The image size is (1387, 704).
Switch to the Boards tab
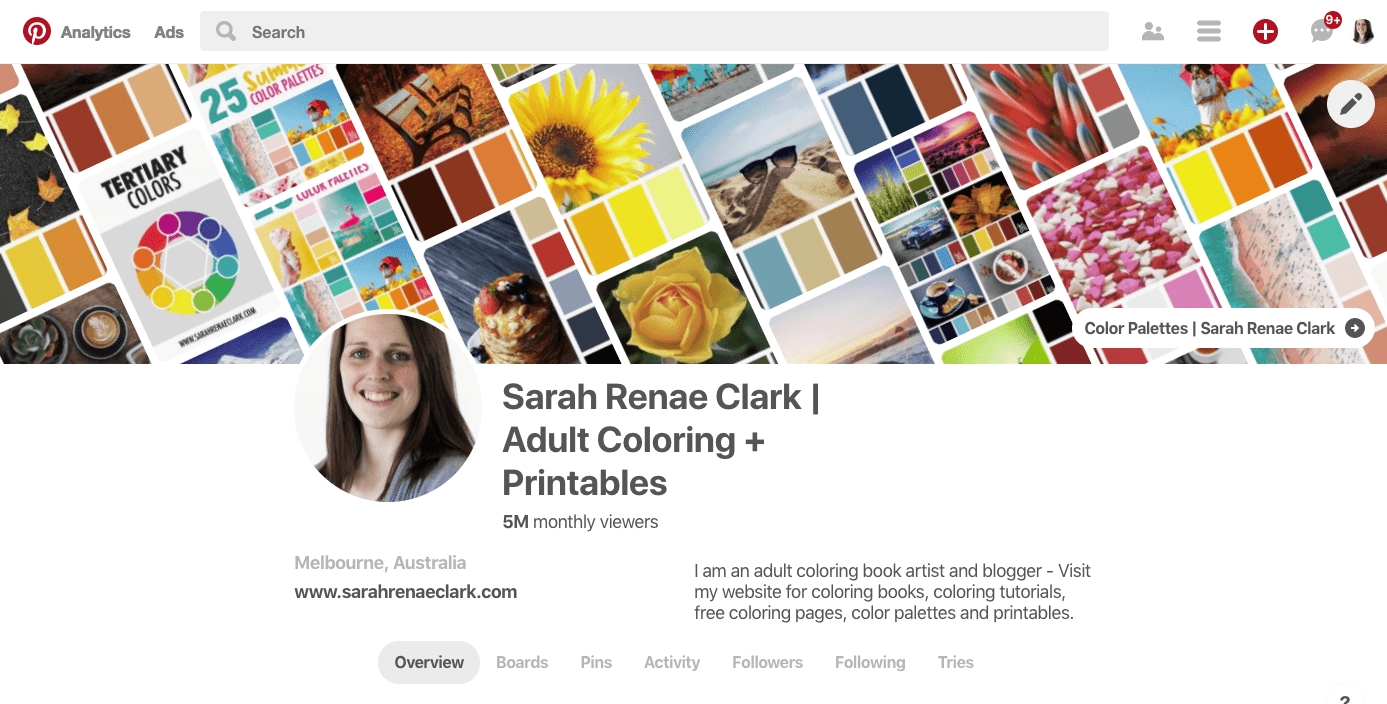522,662
